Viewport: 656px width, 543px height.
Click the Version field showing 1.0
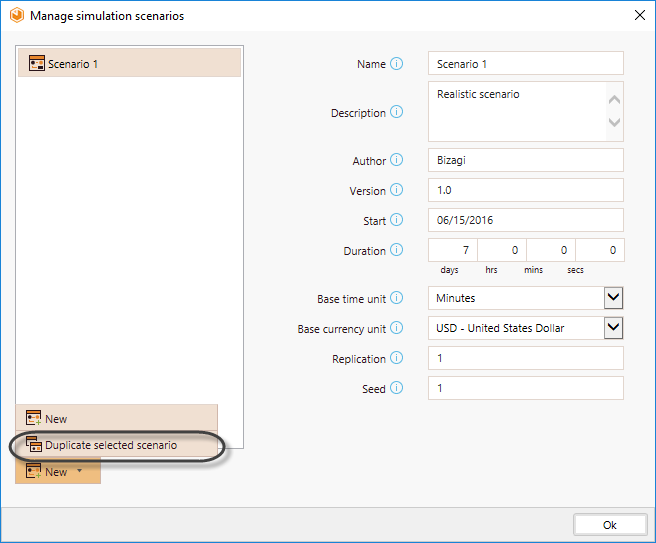[x=525, y=190]
